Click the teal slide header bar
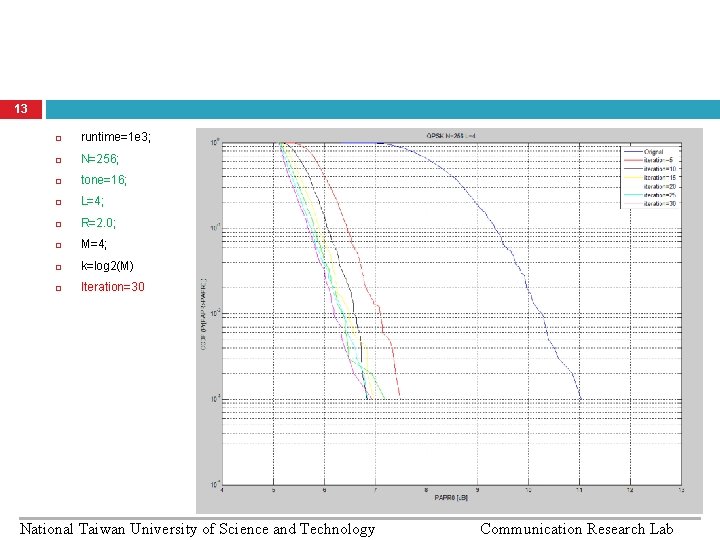This screenshot has width=720, height=540. click(x=383, y=109)
